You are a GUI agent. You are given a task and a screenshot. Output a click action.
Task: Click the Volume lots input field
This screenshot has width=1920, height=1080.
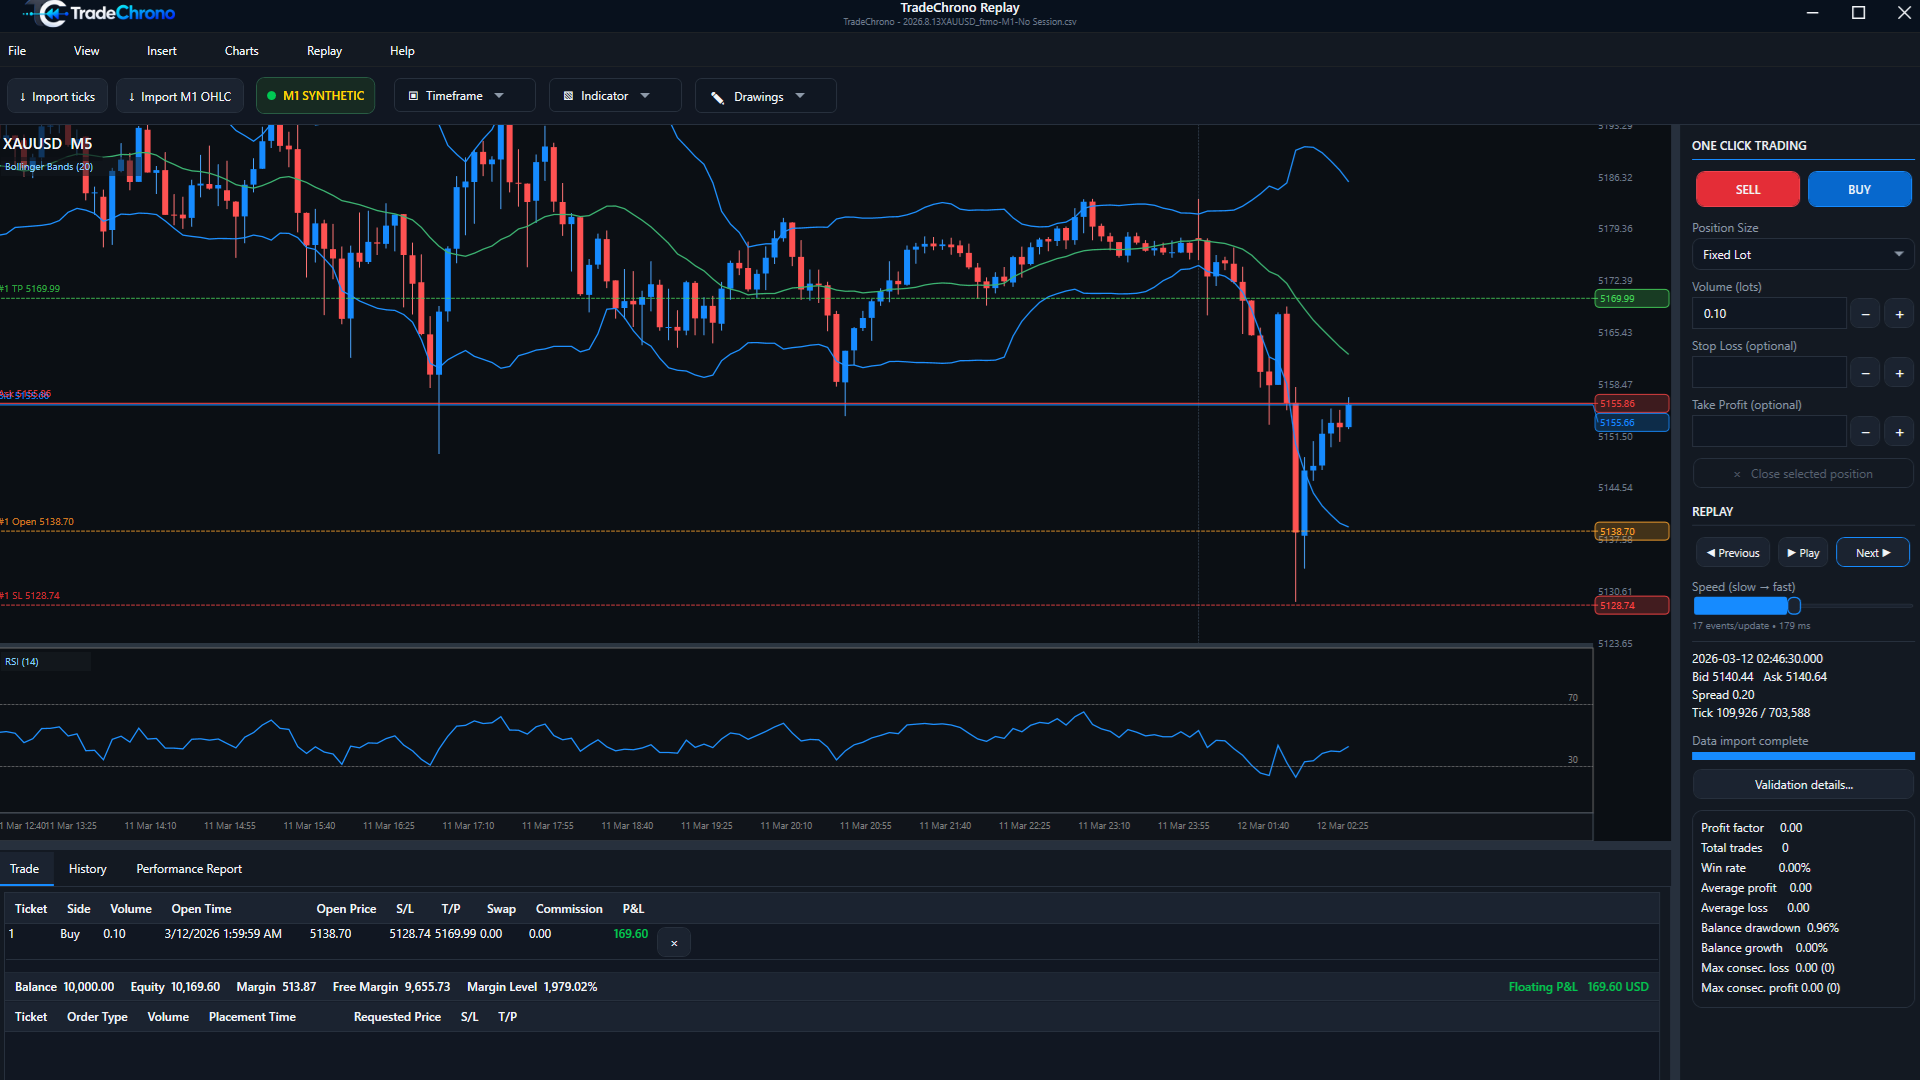click(x=1768, y=314)
